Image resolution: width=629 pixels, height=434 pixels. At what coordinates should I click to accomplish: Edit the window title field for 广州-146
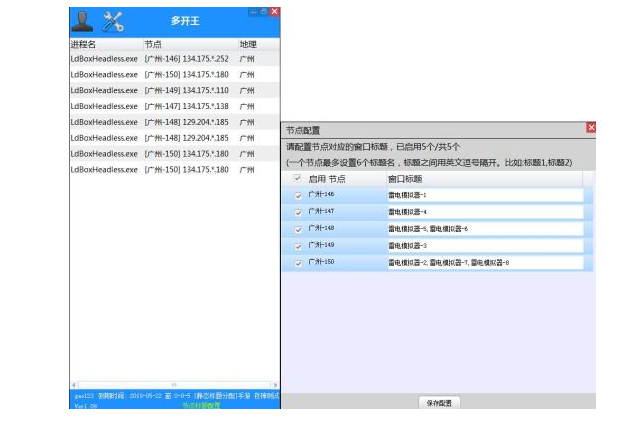click(485, 195)
